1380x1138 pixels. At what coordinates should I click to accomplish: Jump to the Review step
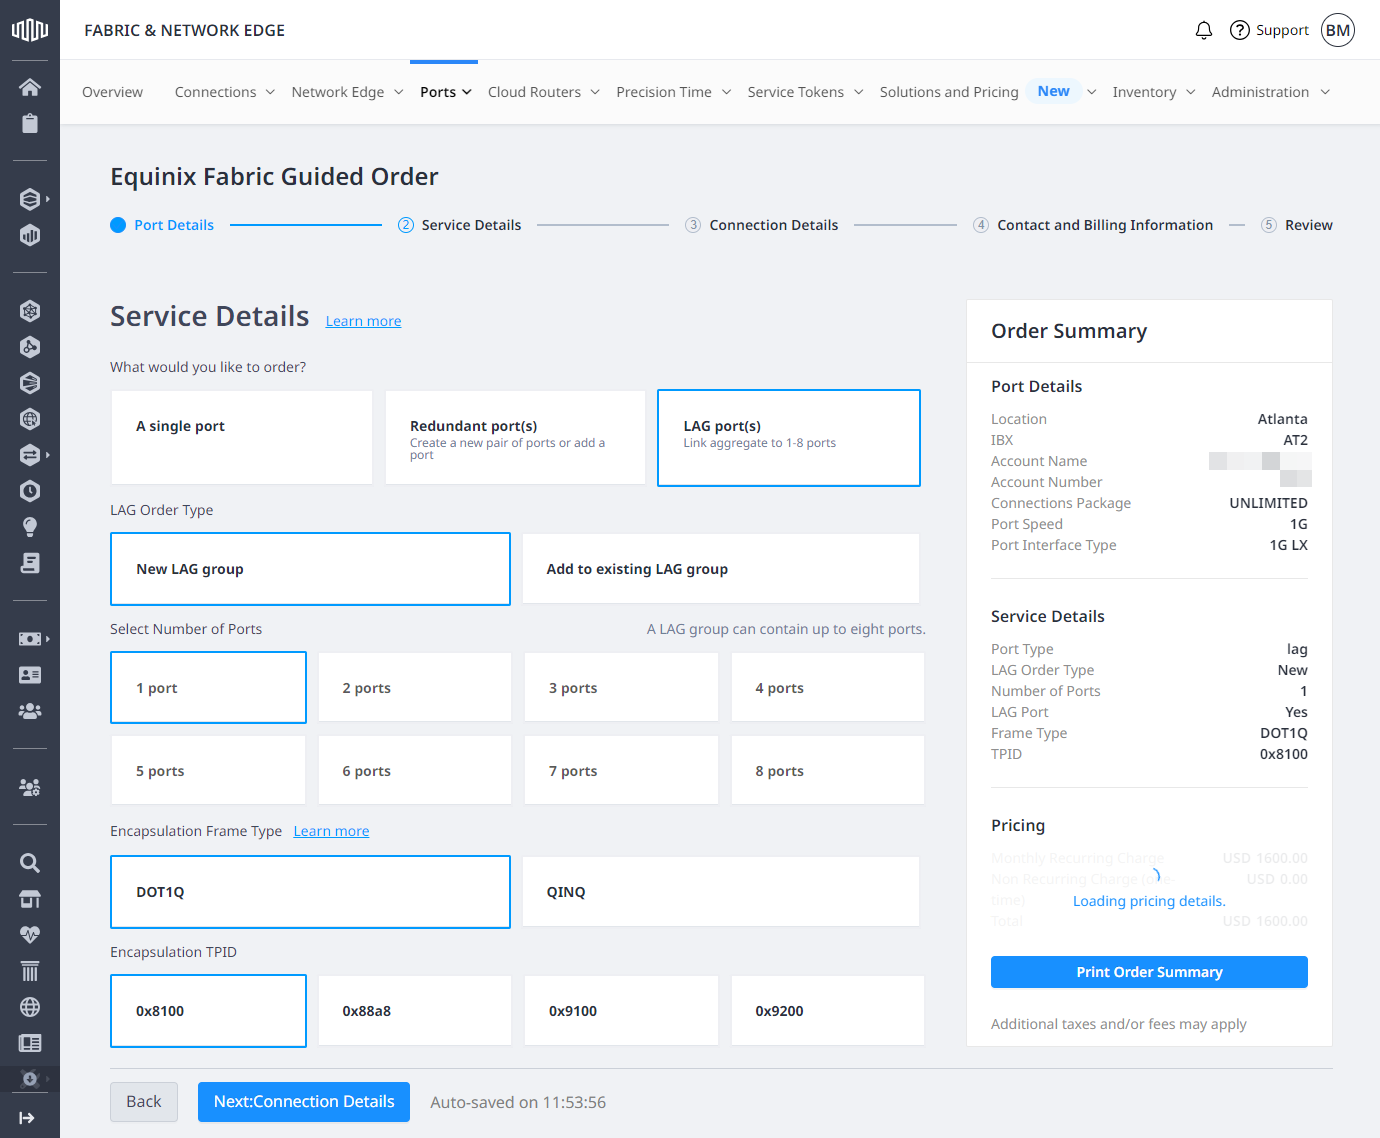click(x=1297, y=225)
